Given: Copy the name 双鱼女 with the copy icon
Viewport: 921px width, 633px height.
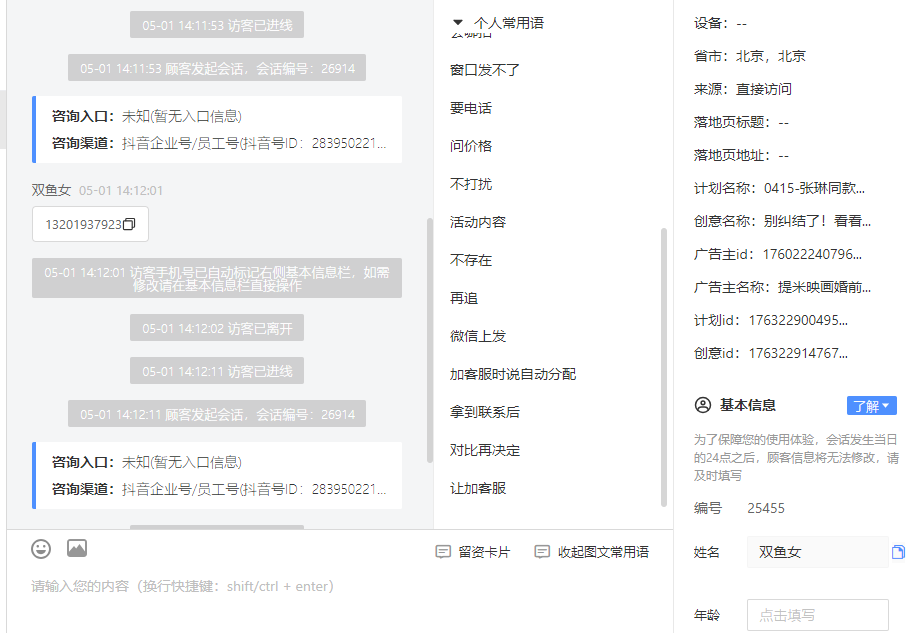Looking at the screenshot, I should [898, 552].
